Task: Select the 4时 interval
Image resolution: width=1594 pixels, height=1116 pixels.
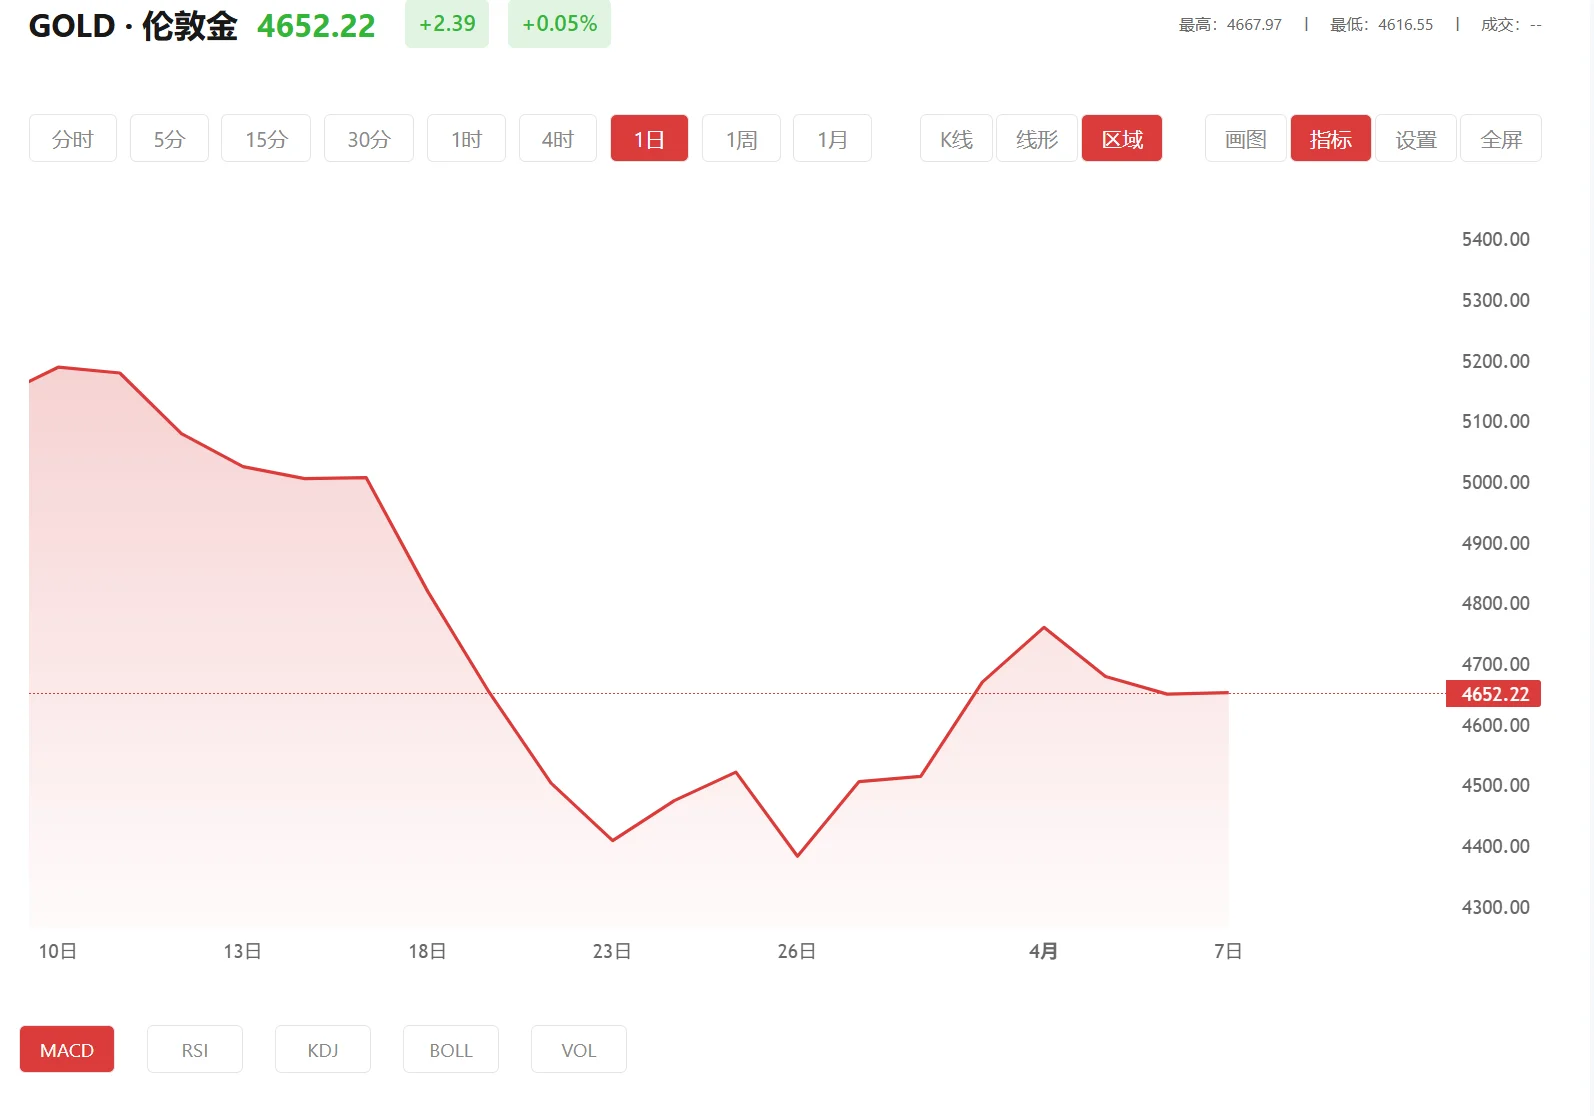Action: point(558,139)
